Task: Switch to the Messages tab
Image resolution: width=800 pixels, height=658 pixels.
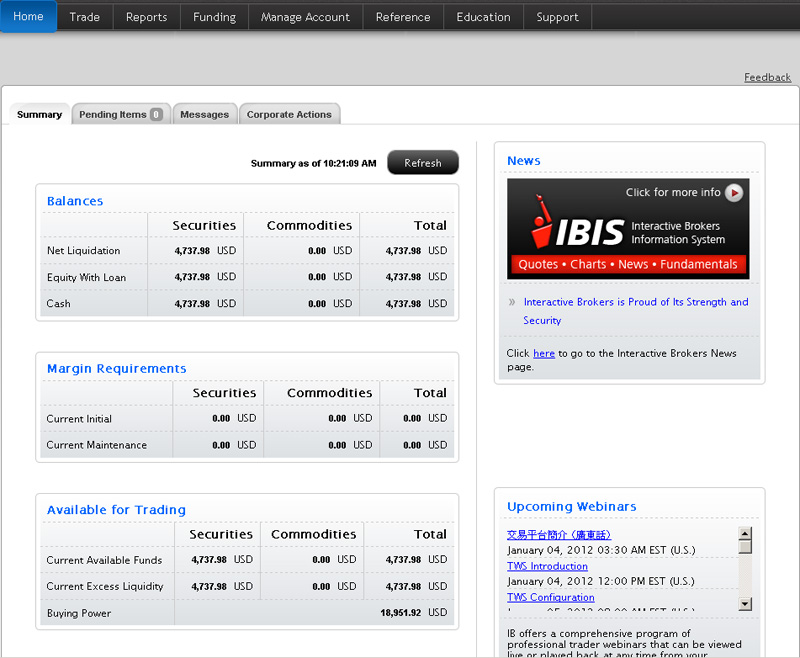Action: [x=205, y=113]
